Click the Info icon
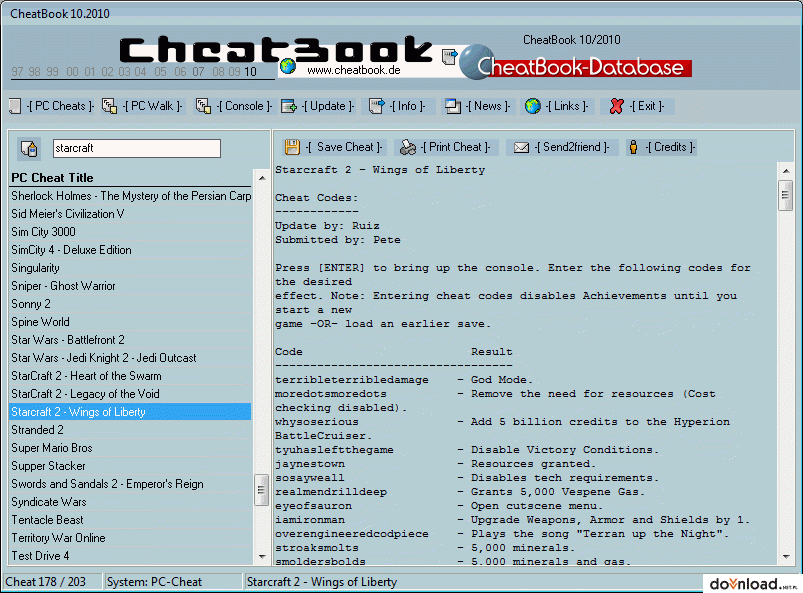The image size is (803, 593). (376, 106)
